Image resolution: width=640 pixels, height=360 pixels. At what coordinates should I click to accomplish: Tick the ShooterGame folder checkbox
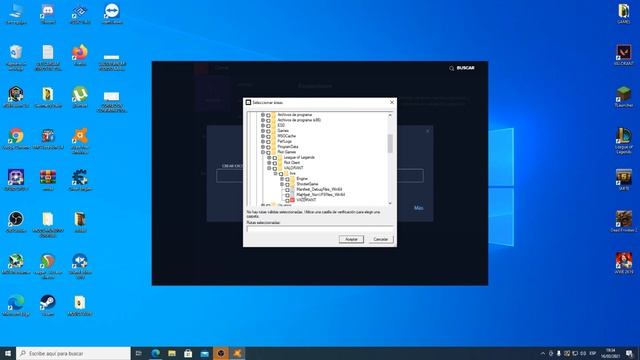pos(287,184)
